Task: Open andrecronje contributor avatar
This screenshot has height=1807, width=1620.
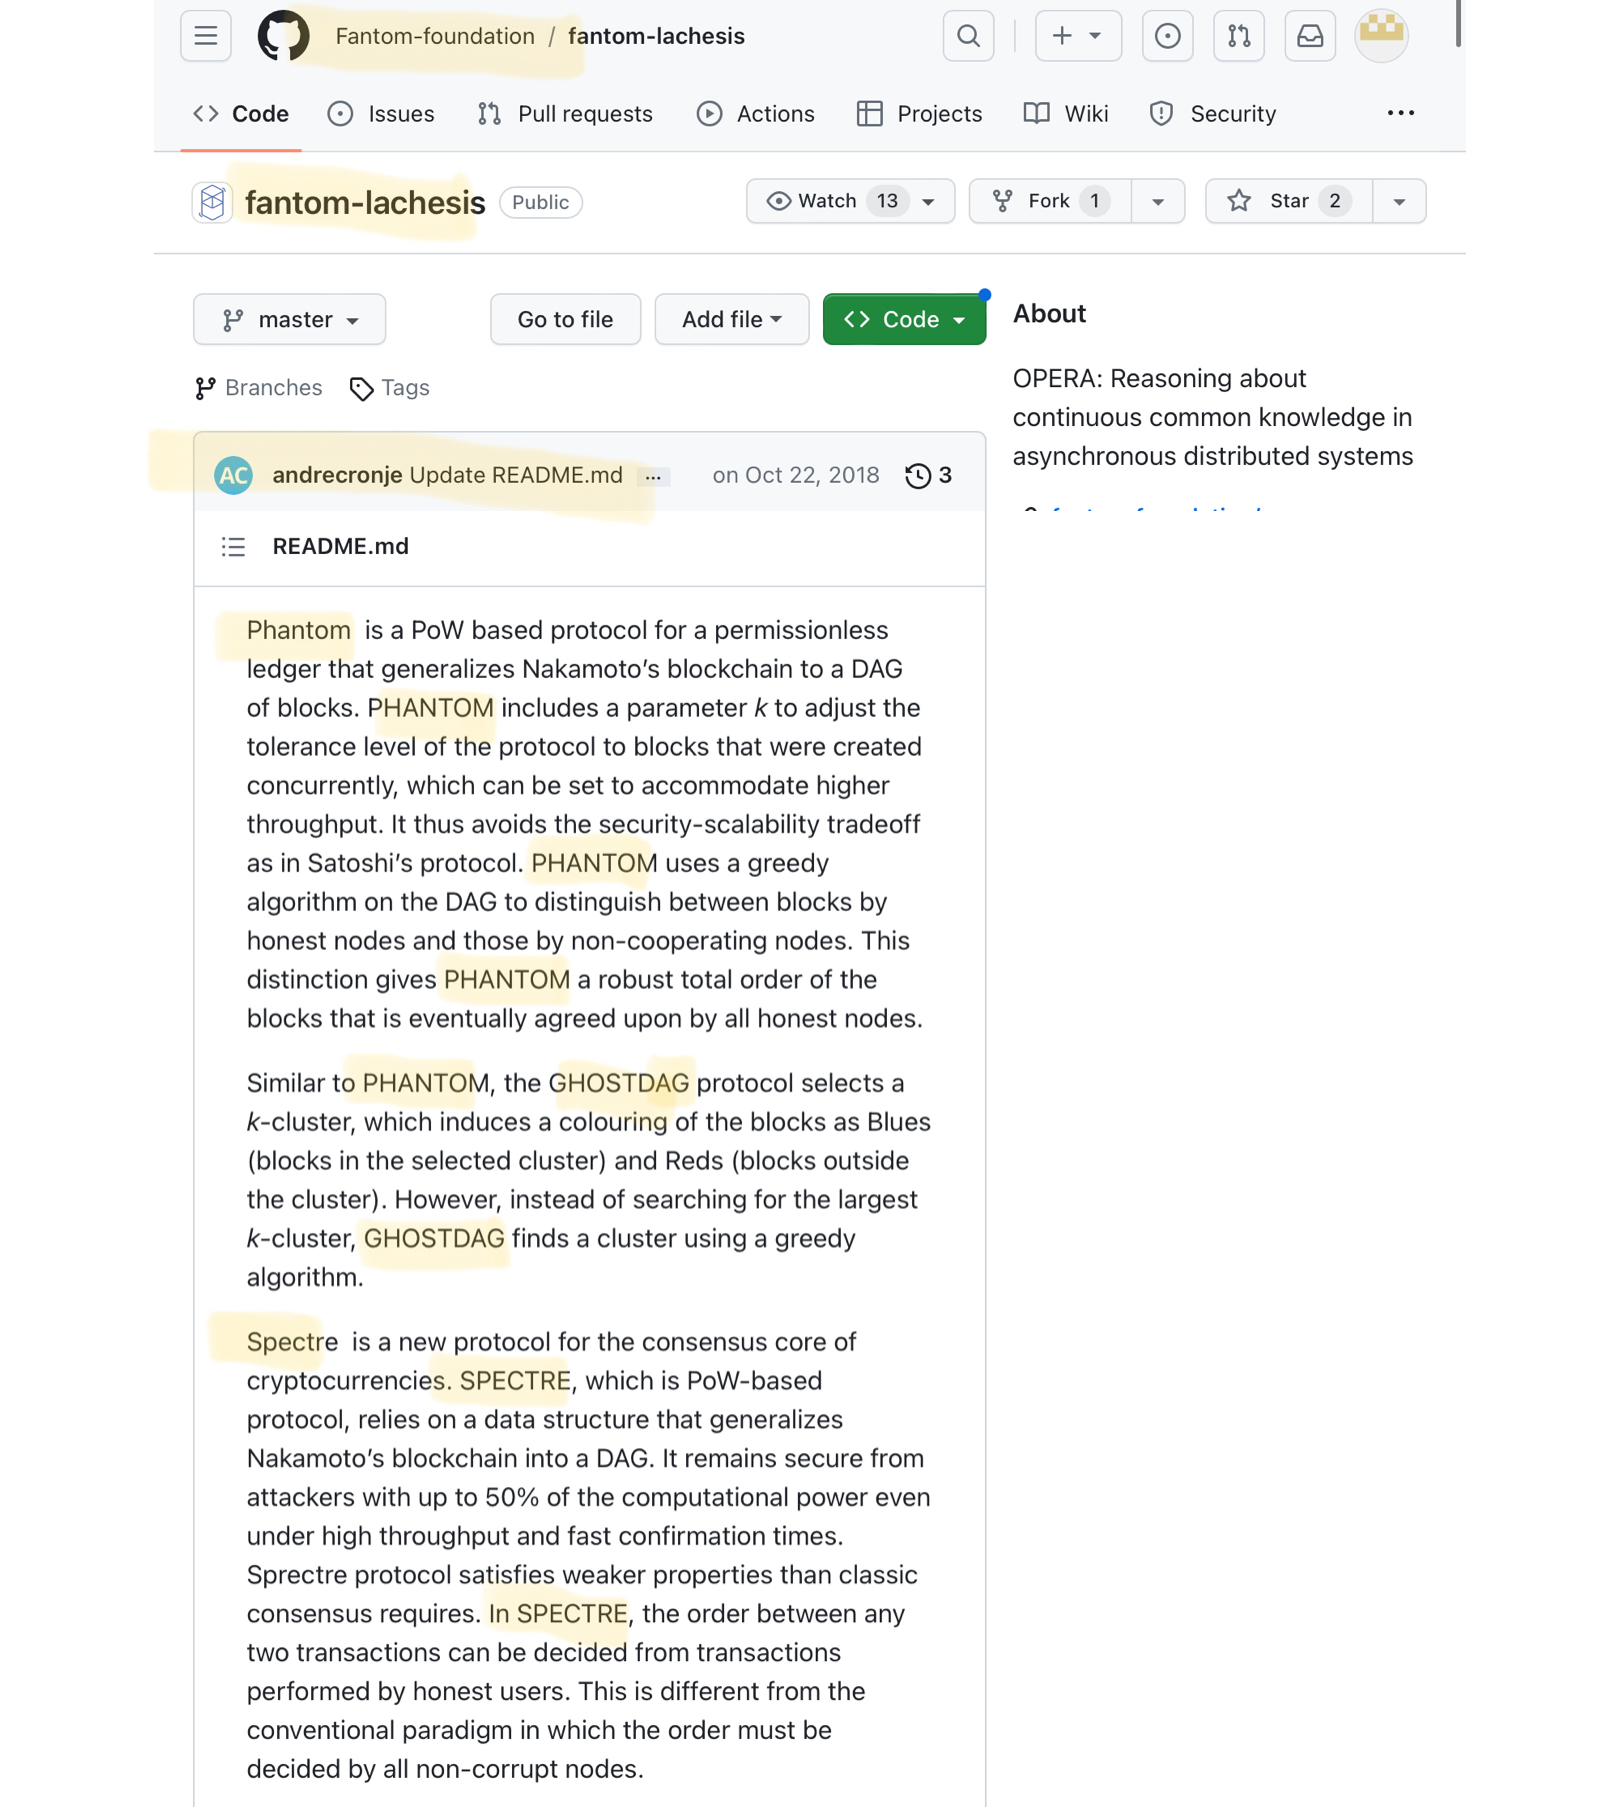Action: click(x=233, y=475)
